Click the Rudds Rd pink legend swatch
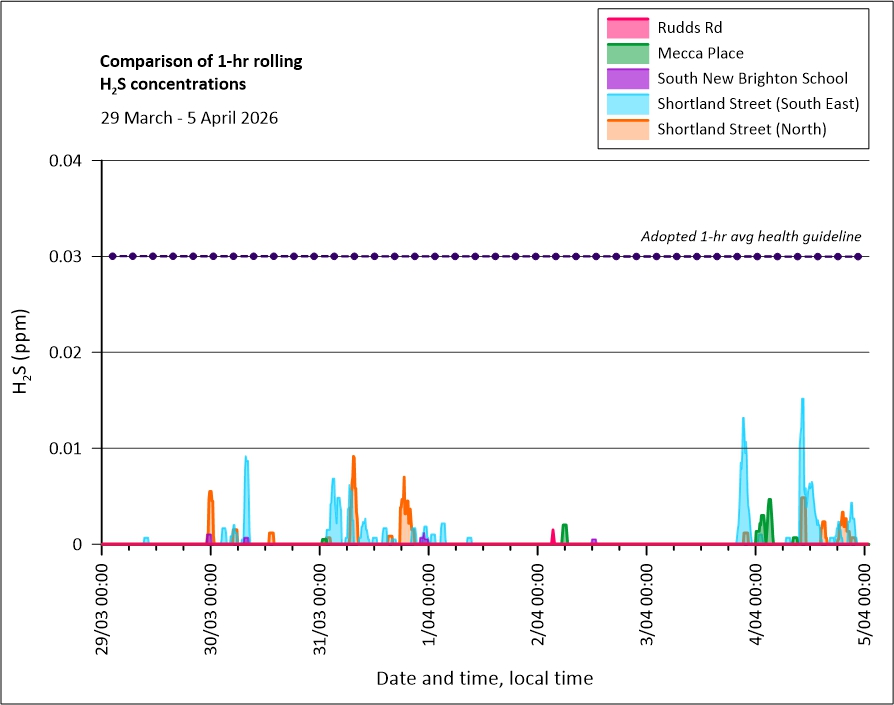This screenshot has height=705, width=894. coord(626,28)
